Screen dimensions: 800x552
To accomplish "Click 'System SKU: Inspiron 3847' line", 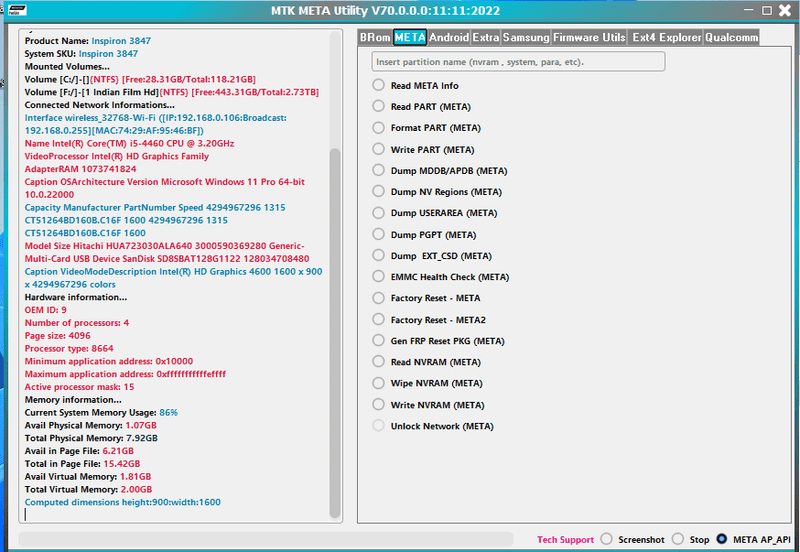I will 81,54.
